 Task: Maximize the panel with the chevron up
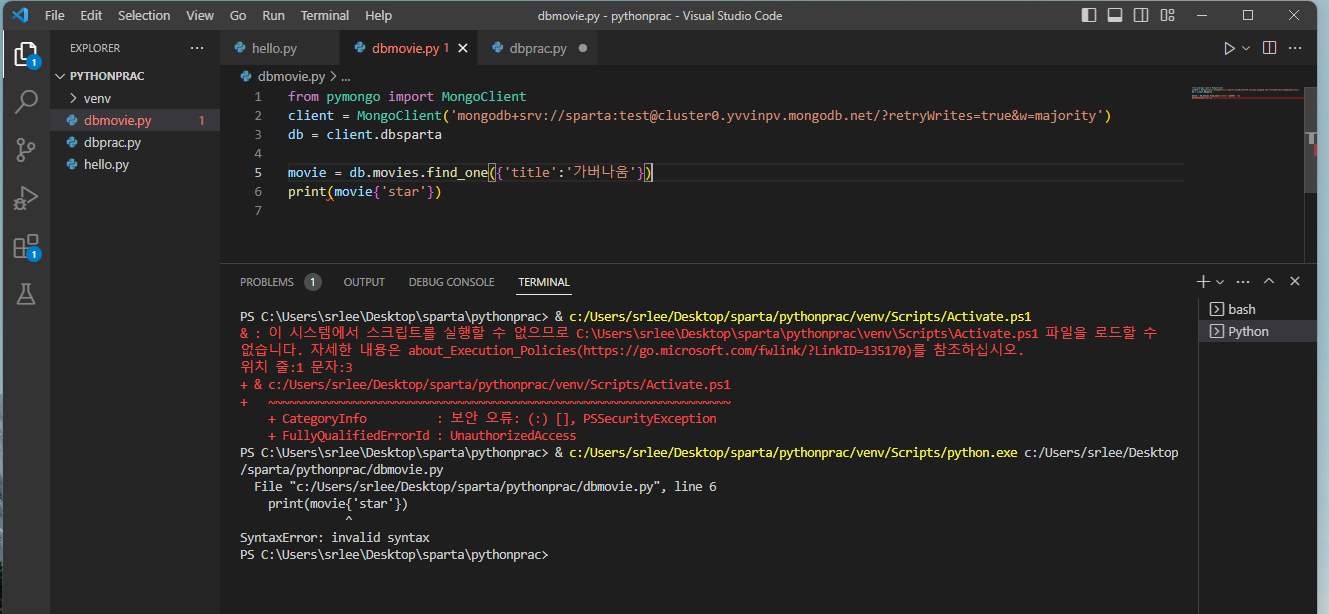pyautogui.click(x=1269, y=281)
